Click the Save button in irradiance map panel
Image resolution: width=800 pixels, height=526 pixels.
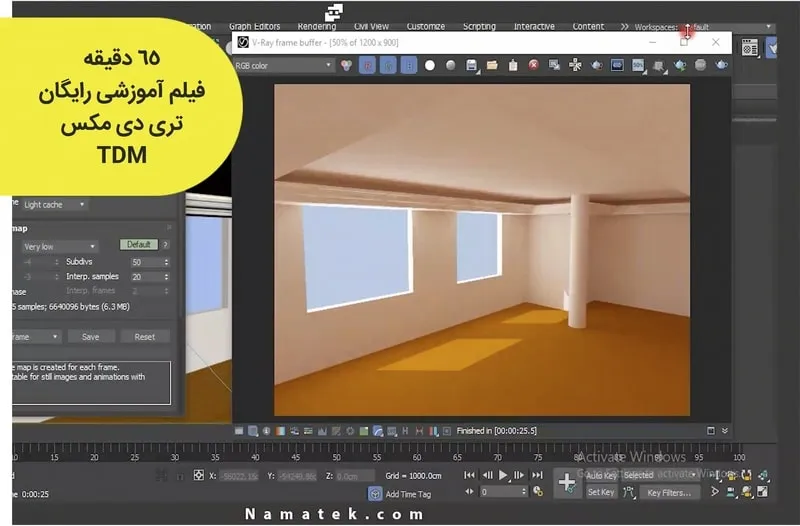pyautogui.click(x=91, y=337)
